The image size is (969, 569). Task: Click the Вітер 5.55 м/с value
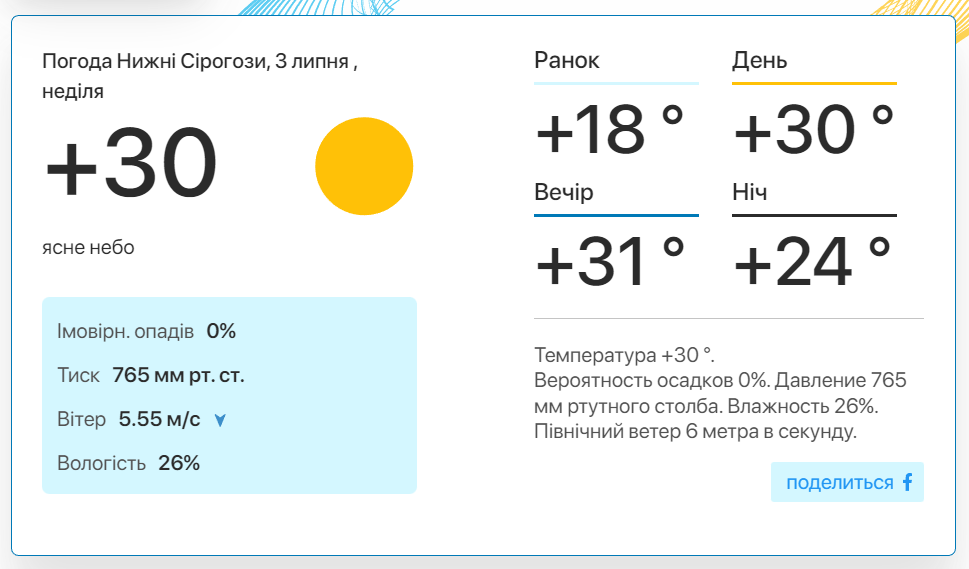(159, 419)
